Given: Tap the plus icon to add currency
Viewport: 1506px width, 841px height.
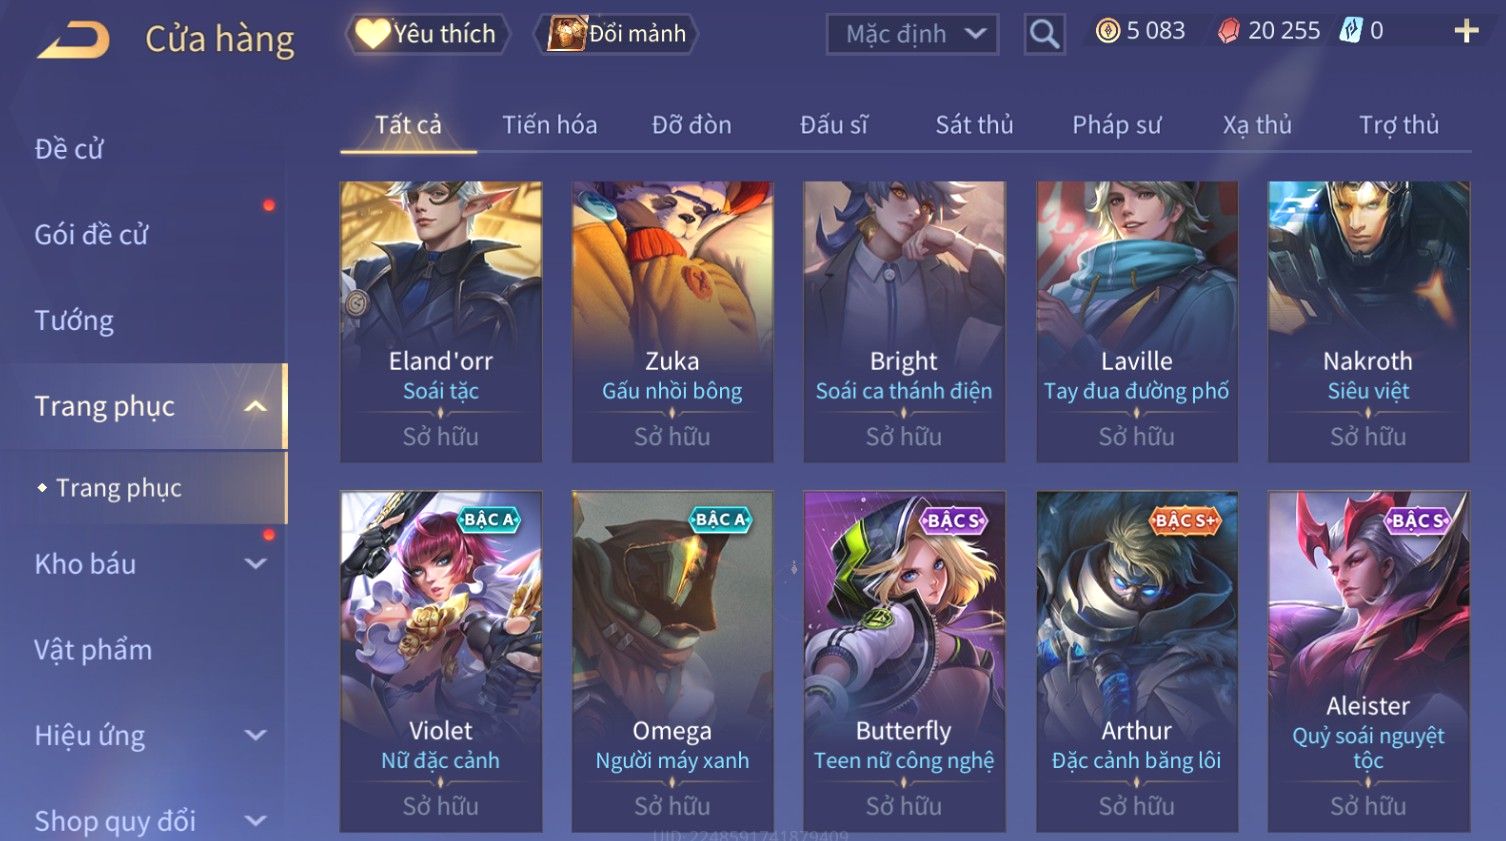Looking at the screenshot, I should click(1466, 32).
